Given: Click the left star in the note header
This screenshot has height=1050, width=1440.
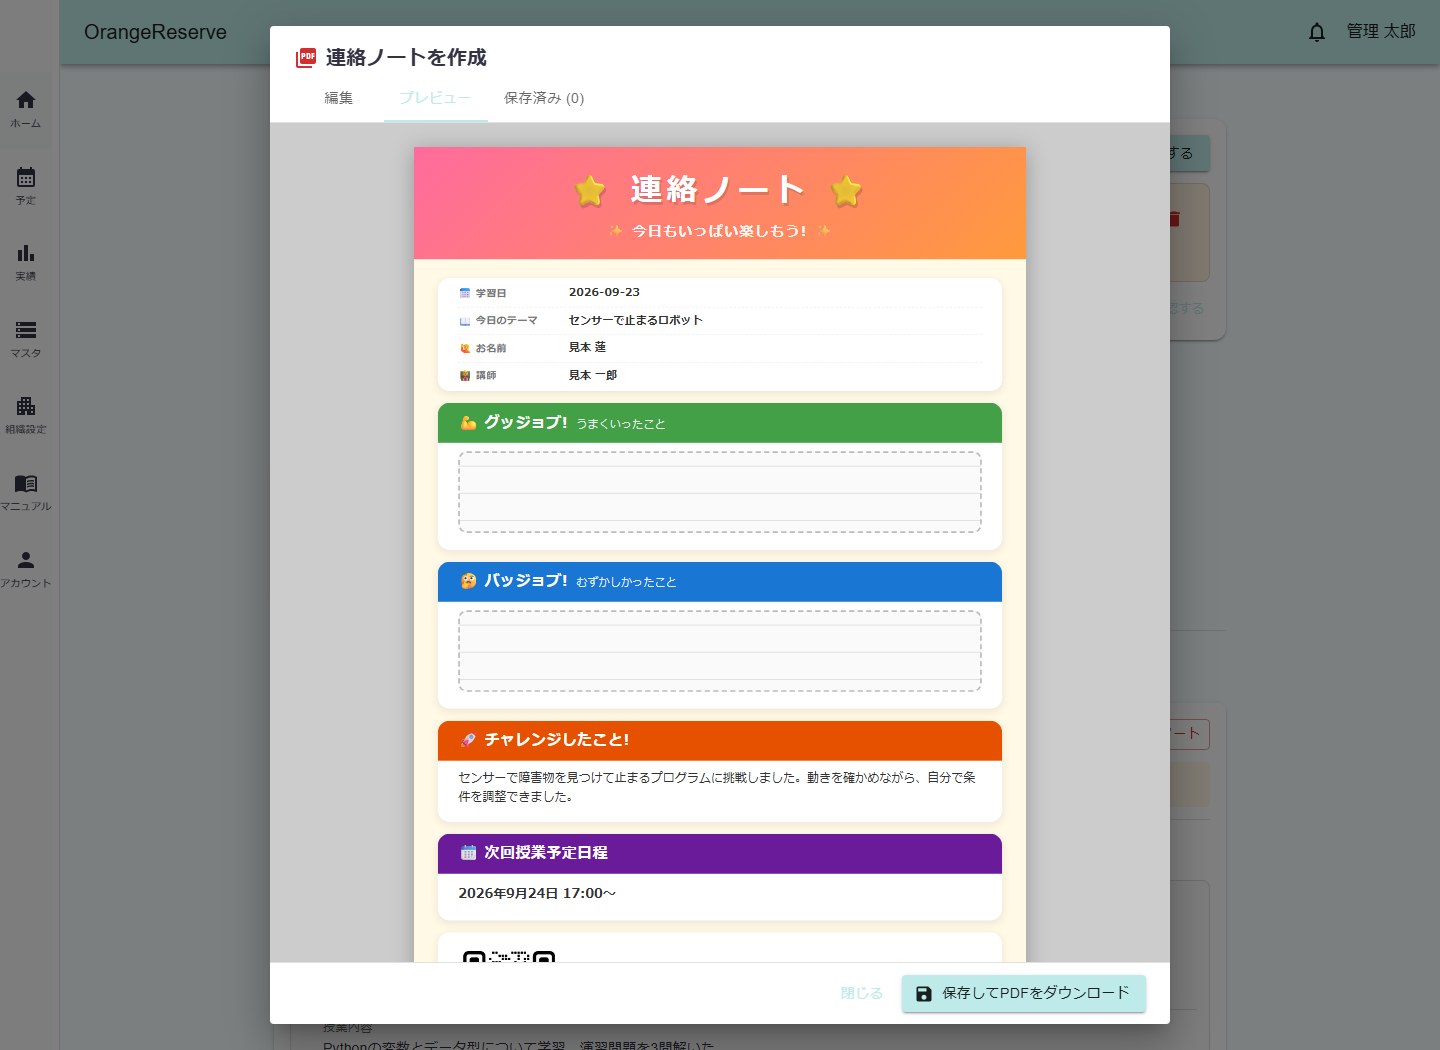Looking at the screenshot, I should pyautogui.click(x=590, y=190).
